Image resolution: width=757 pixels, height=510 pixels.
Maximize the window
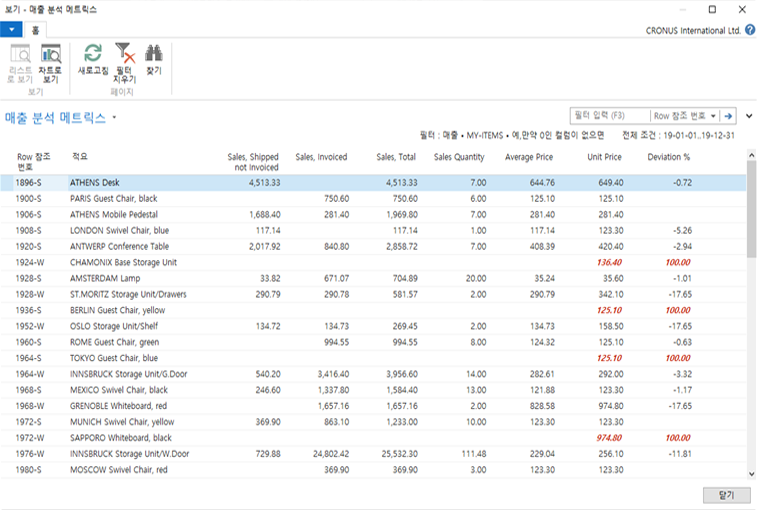(x=712, y=9)
